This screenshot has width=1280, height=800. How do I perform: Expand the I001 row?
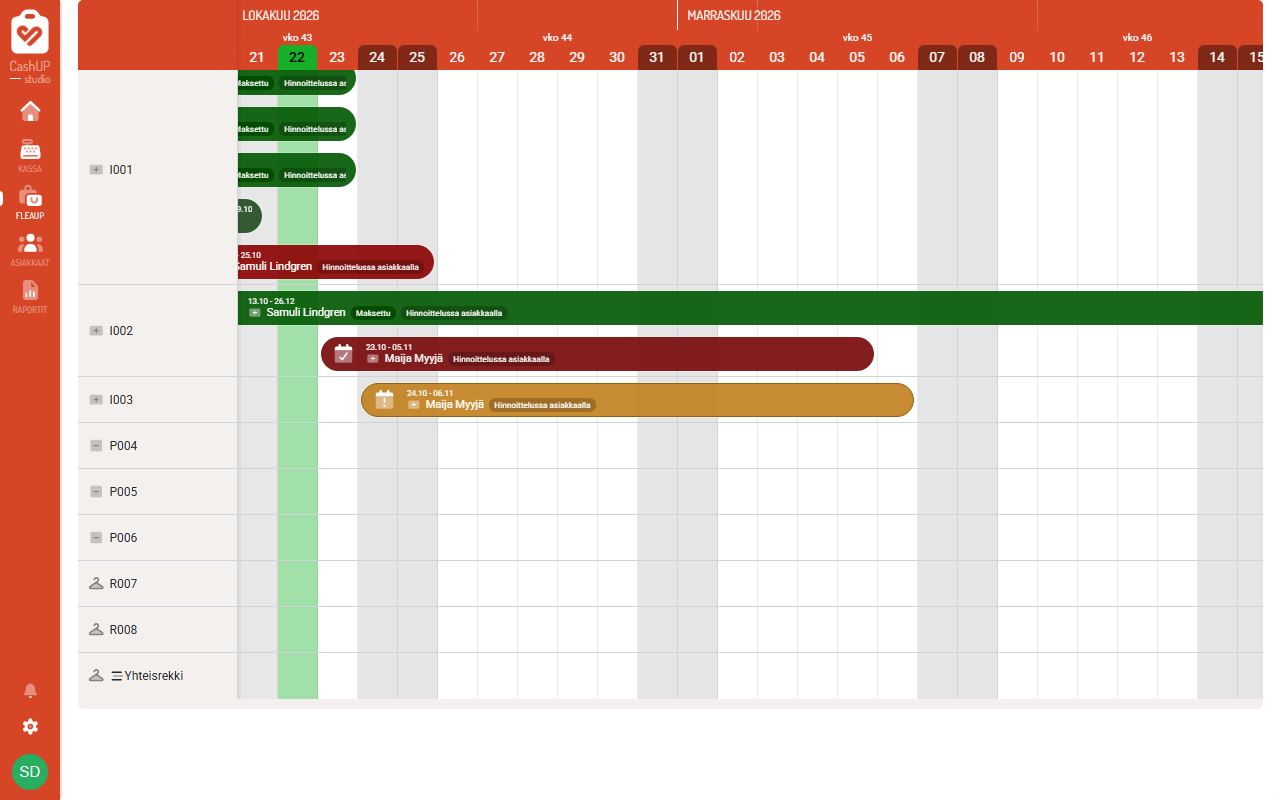tap(96, 170)
